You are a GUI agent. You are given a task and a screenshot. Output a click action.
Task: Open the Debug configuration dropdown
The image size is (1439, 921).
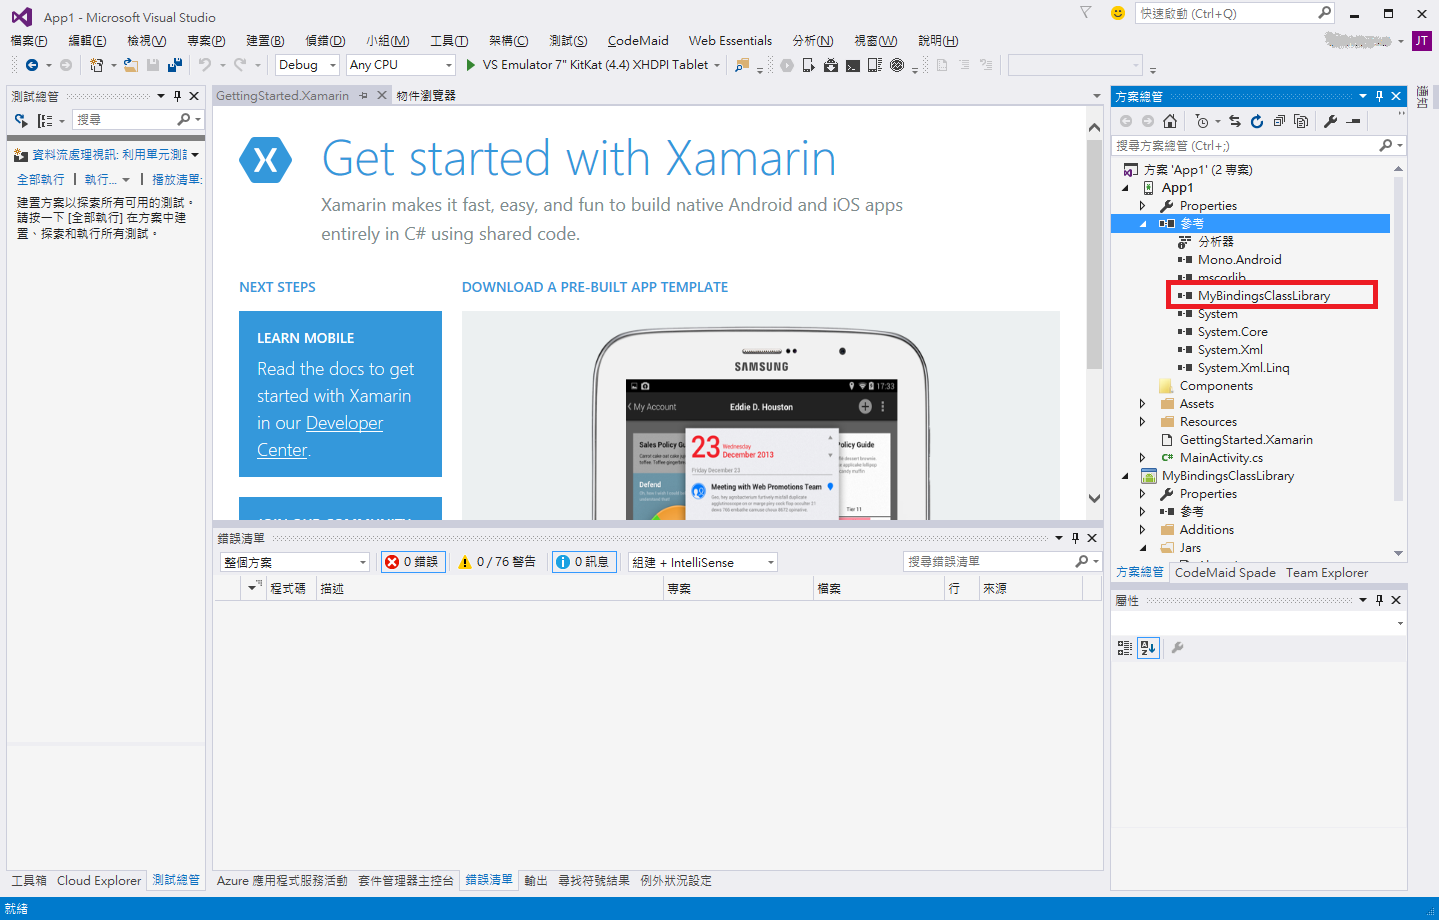click(307, 65)
